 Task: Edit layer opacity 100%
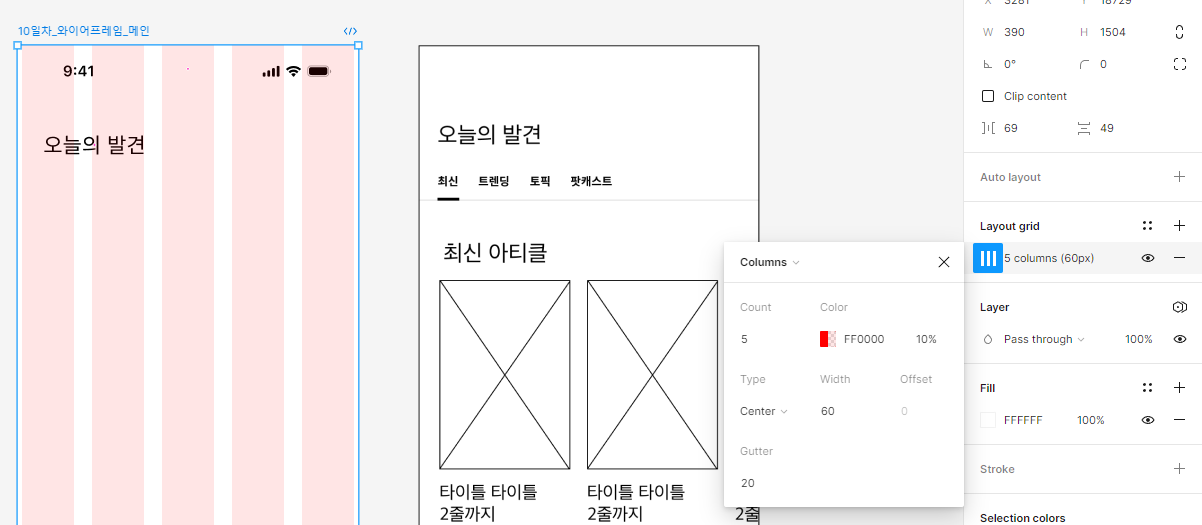click(1139, 339)
